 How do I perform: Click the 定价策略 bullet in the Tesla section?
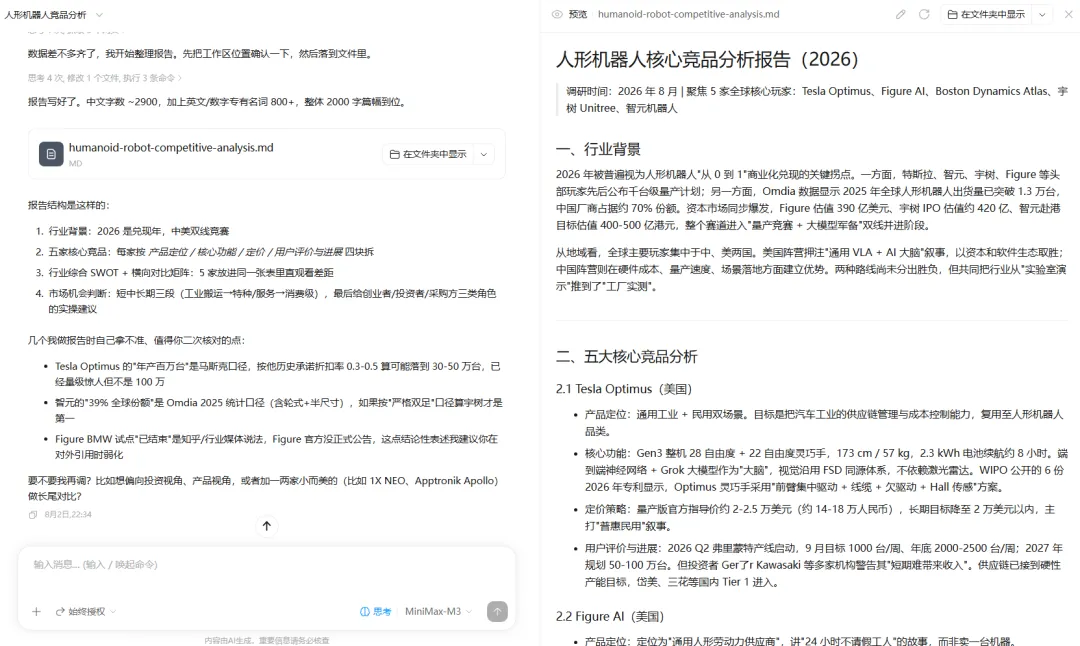point(820,517)
